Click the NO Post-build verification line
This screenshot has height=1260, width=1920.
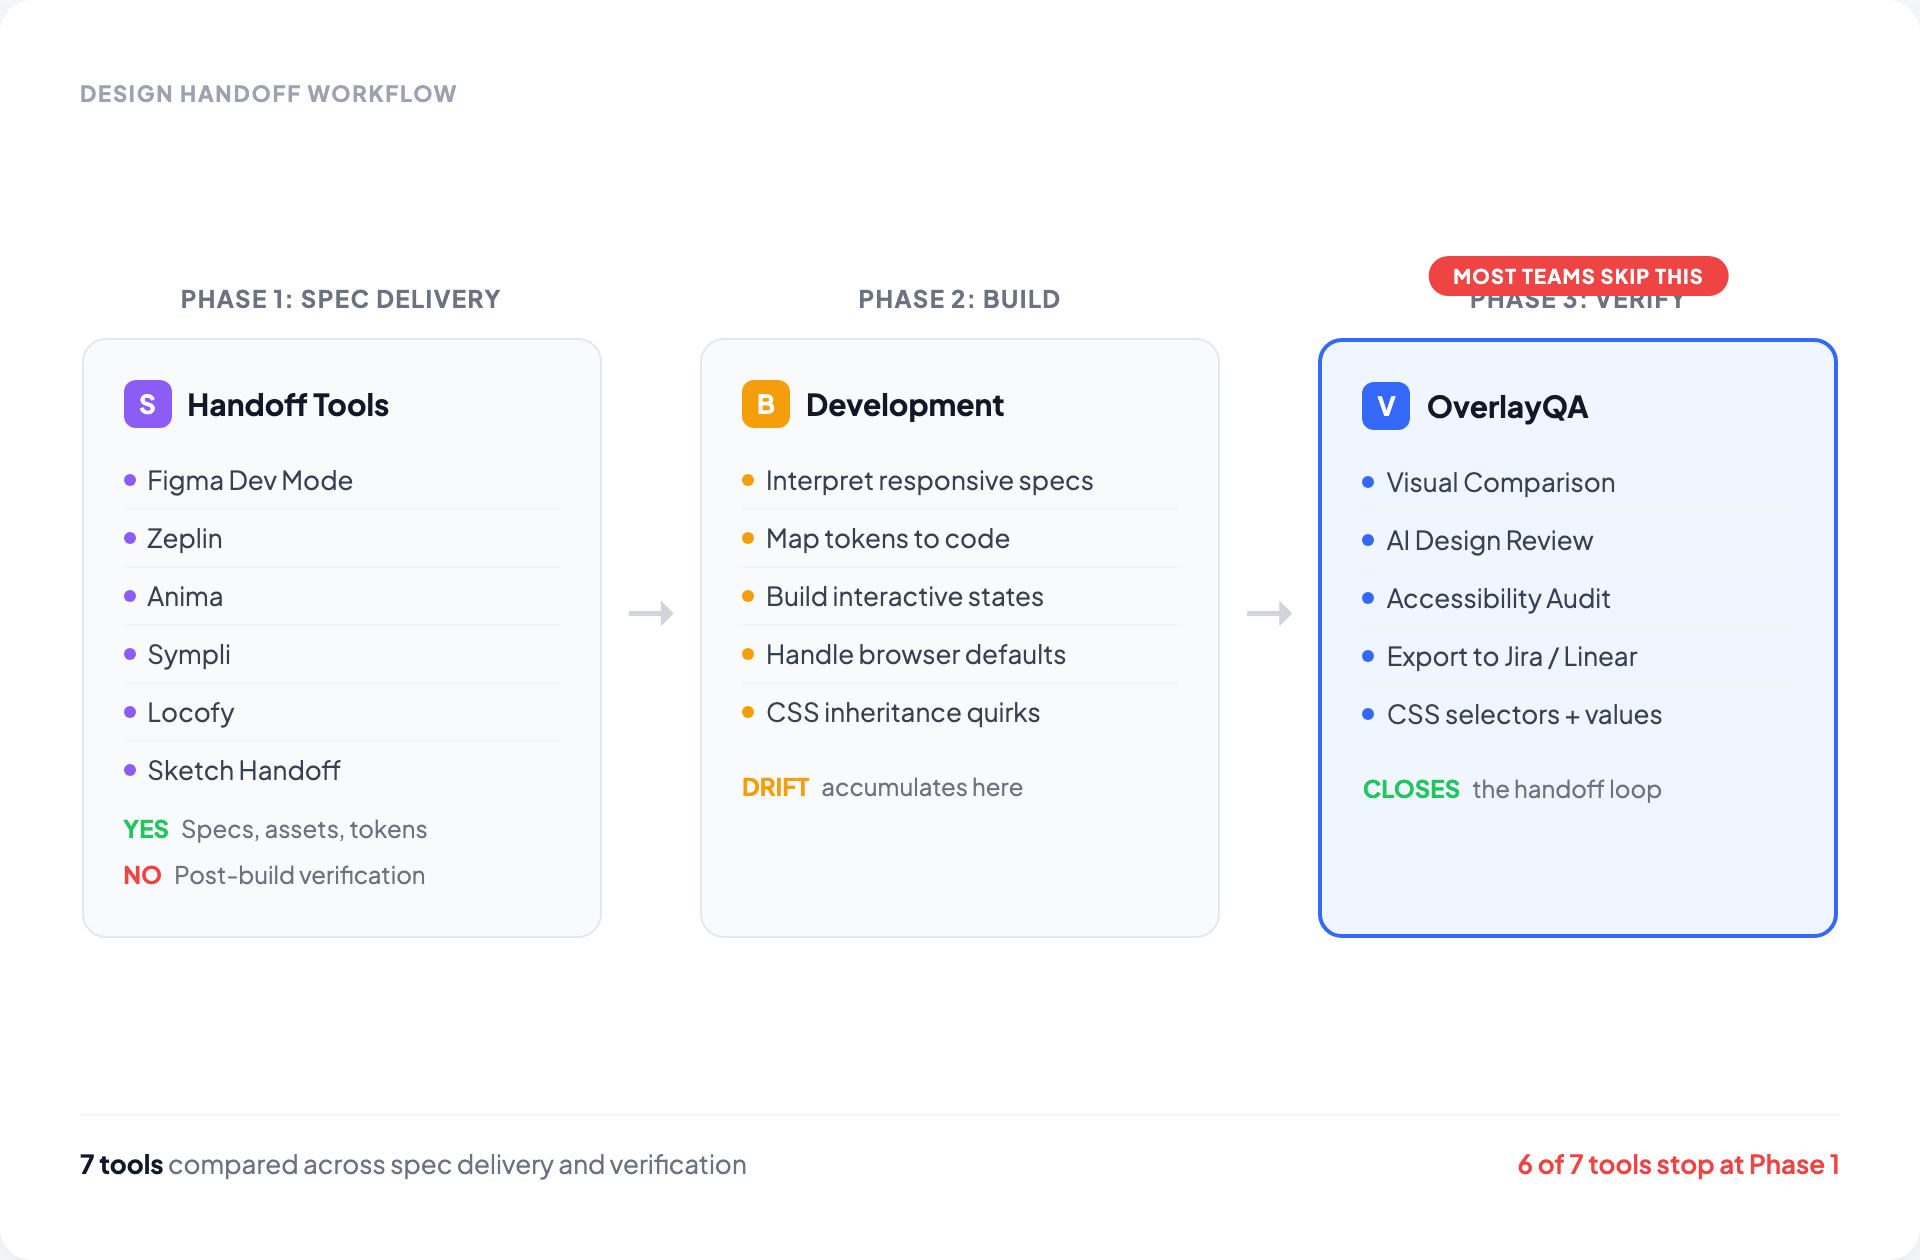coord(274,875)
